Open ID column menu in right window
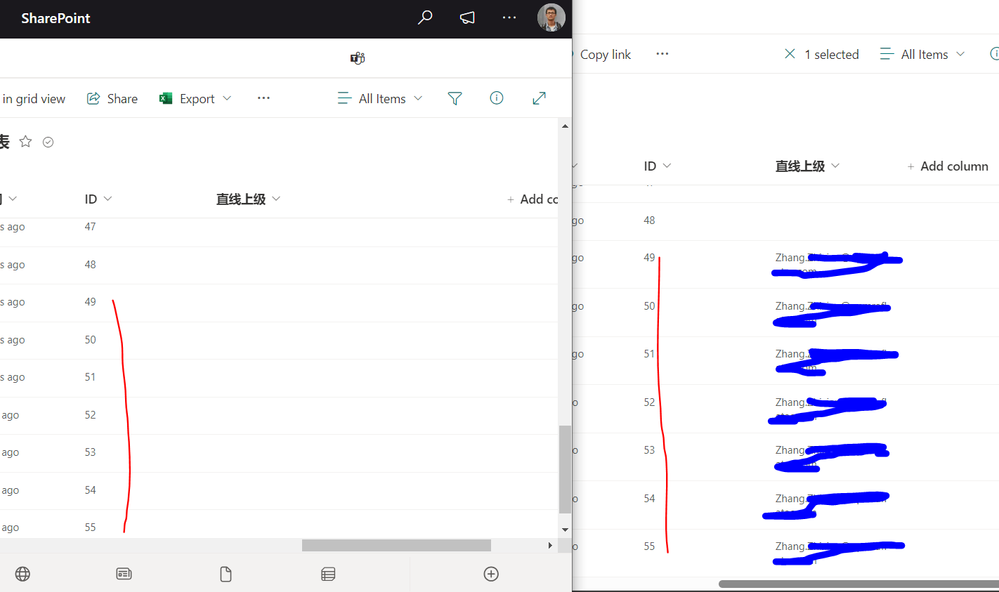The width and height of the screenshot is (999, 592). tap(658, 166)
